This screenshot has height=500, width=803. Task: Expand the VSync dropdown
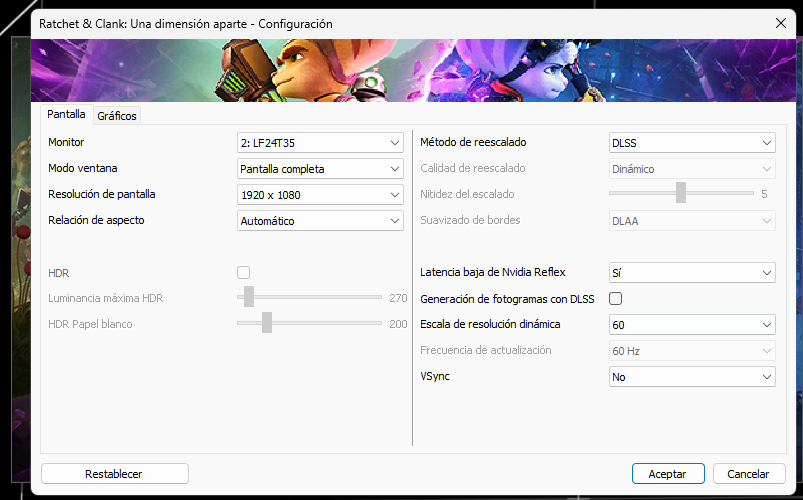click(x=692, y=377)
